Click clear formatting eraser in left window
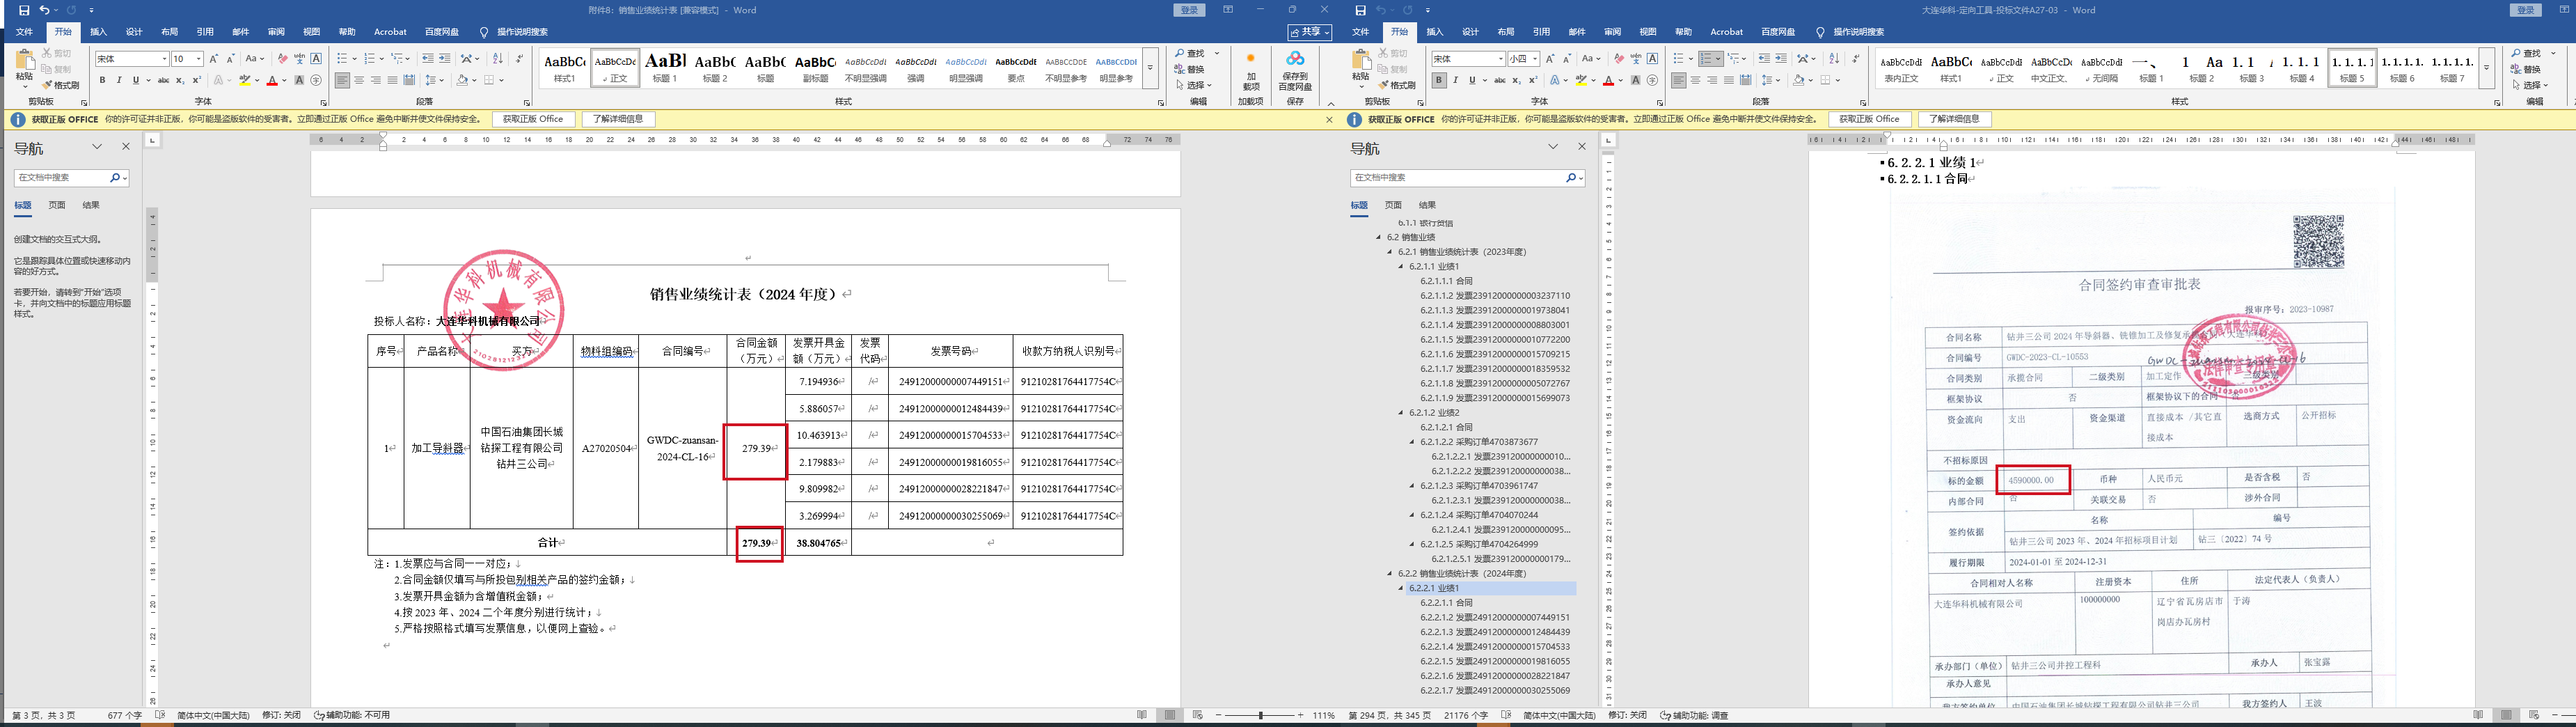The width and height of the screenshot is (2576, 727). (x=282, y=59)
